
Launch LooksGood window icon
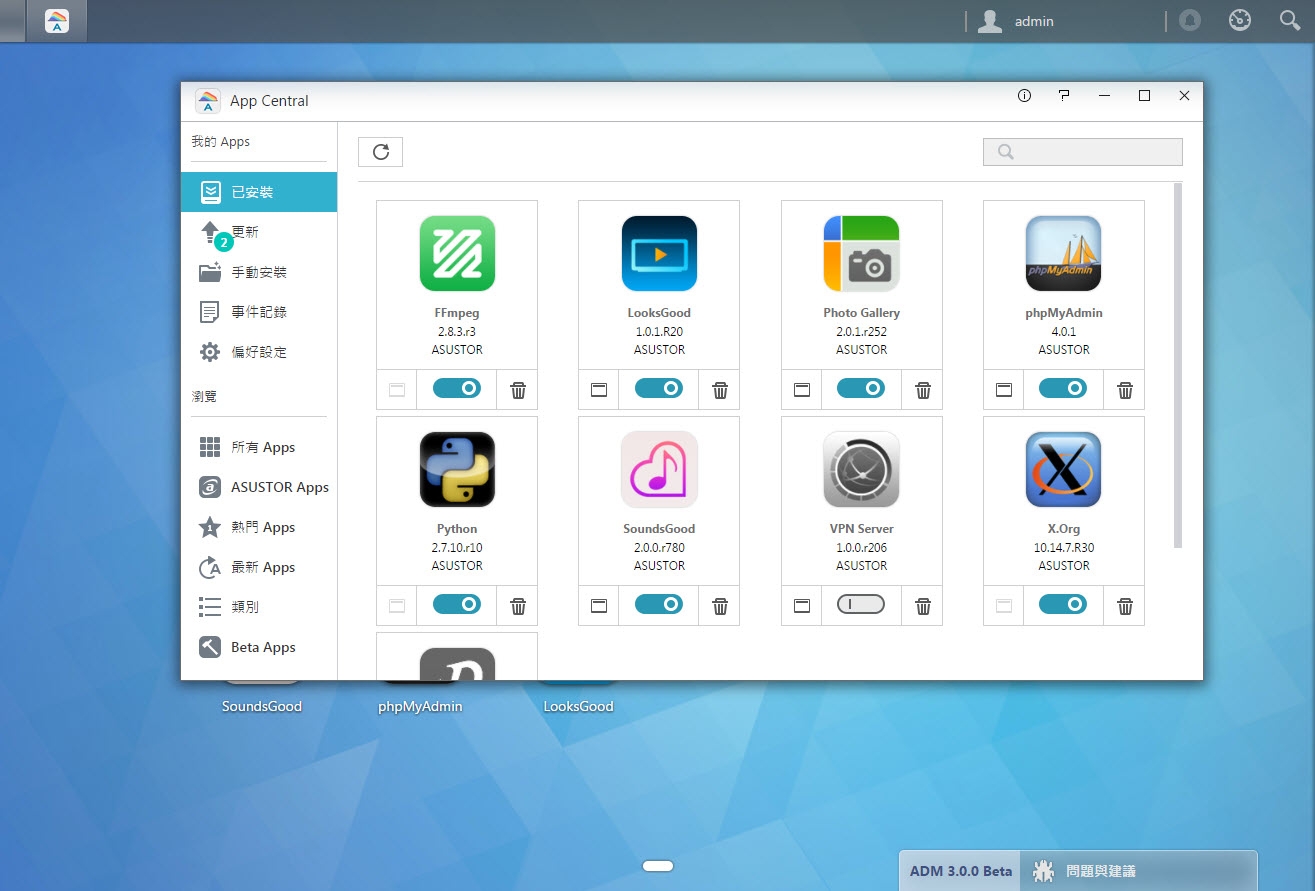pos(599,390)
